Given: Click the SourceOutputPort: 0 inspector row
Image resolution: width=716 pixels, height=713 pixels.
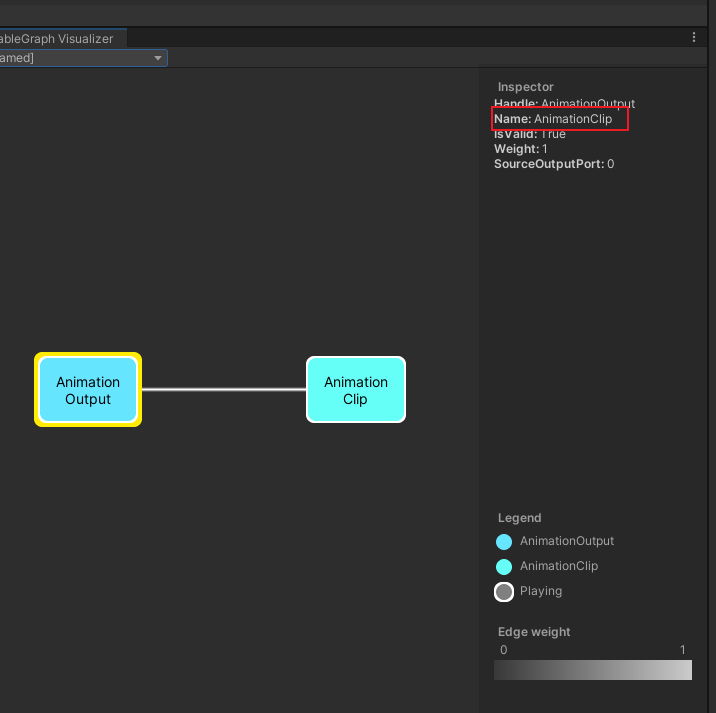Looking at the screenshot, I should tap(554, 164).
